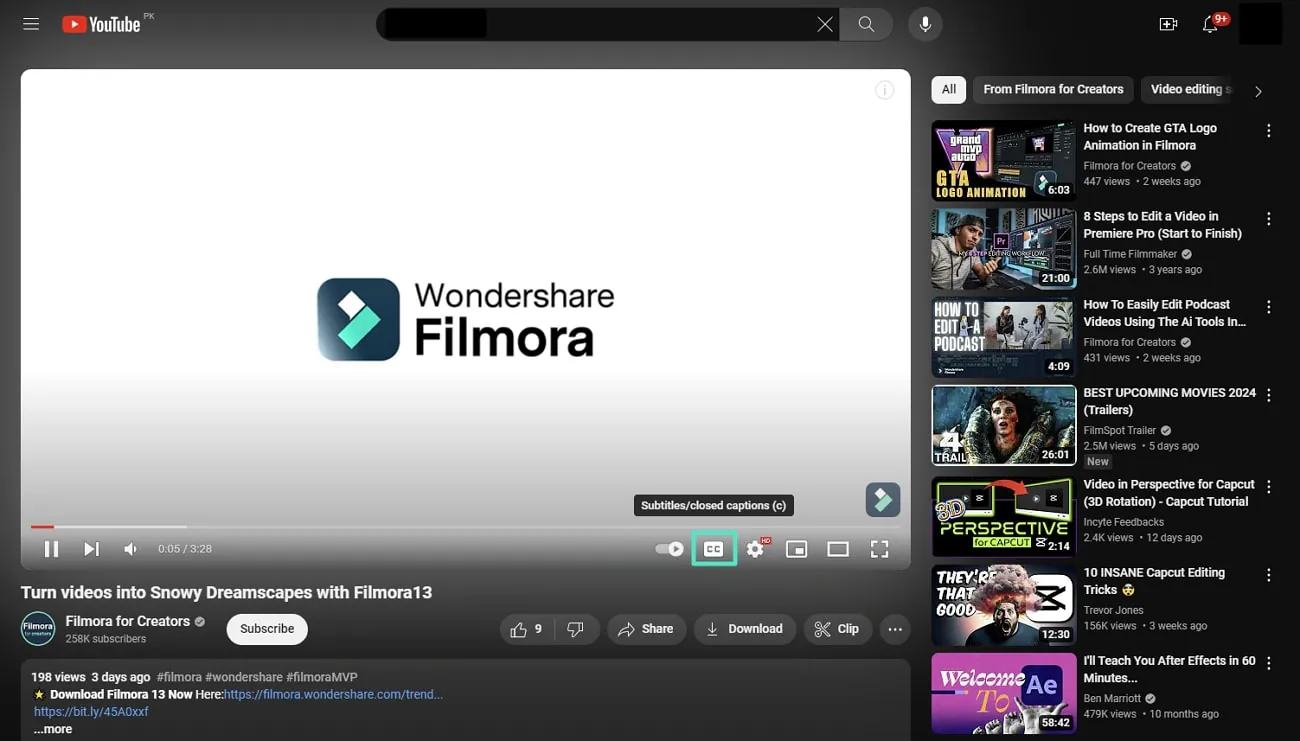Open options for 10 INSANE Capcut Editing Tricks
This screenshot has width=1300, height=741.
tap(1268, 575)
